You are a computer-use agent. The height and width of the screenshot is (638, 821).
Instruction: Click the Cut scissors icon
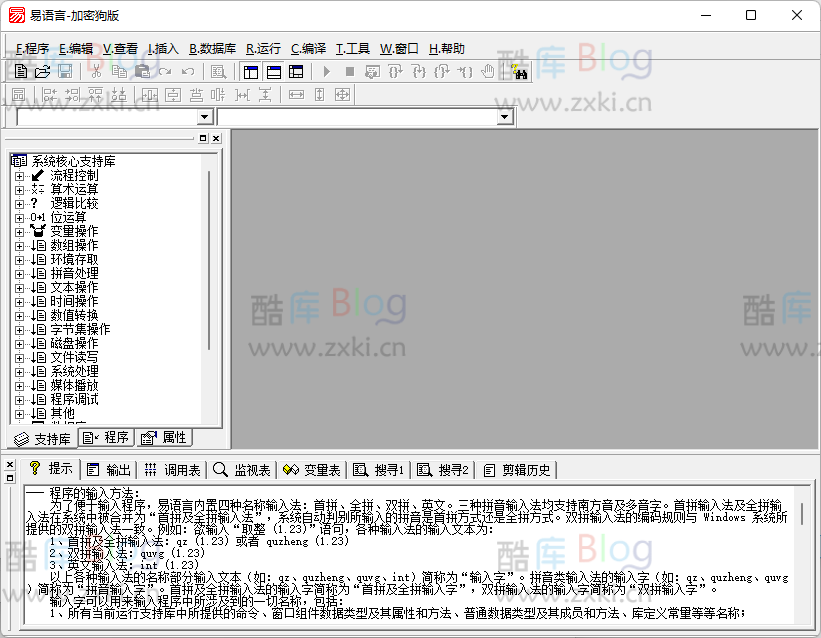pos(96,72)
